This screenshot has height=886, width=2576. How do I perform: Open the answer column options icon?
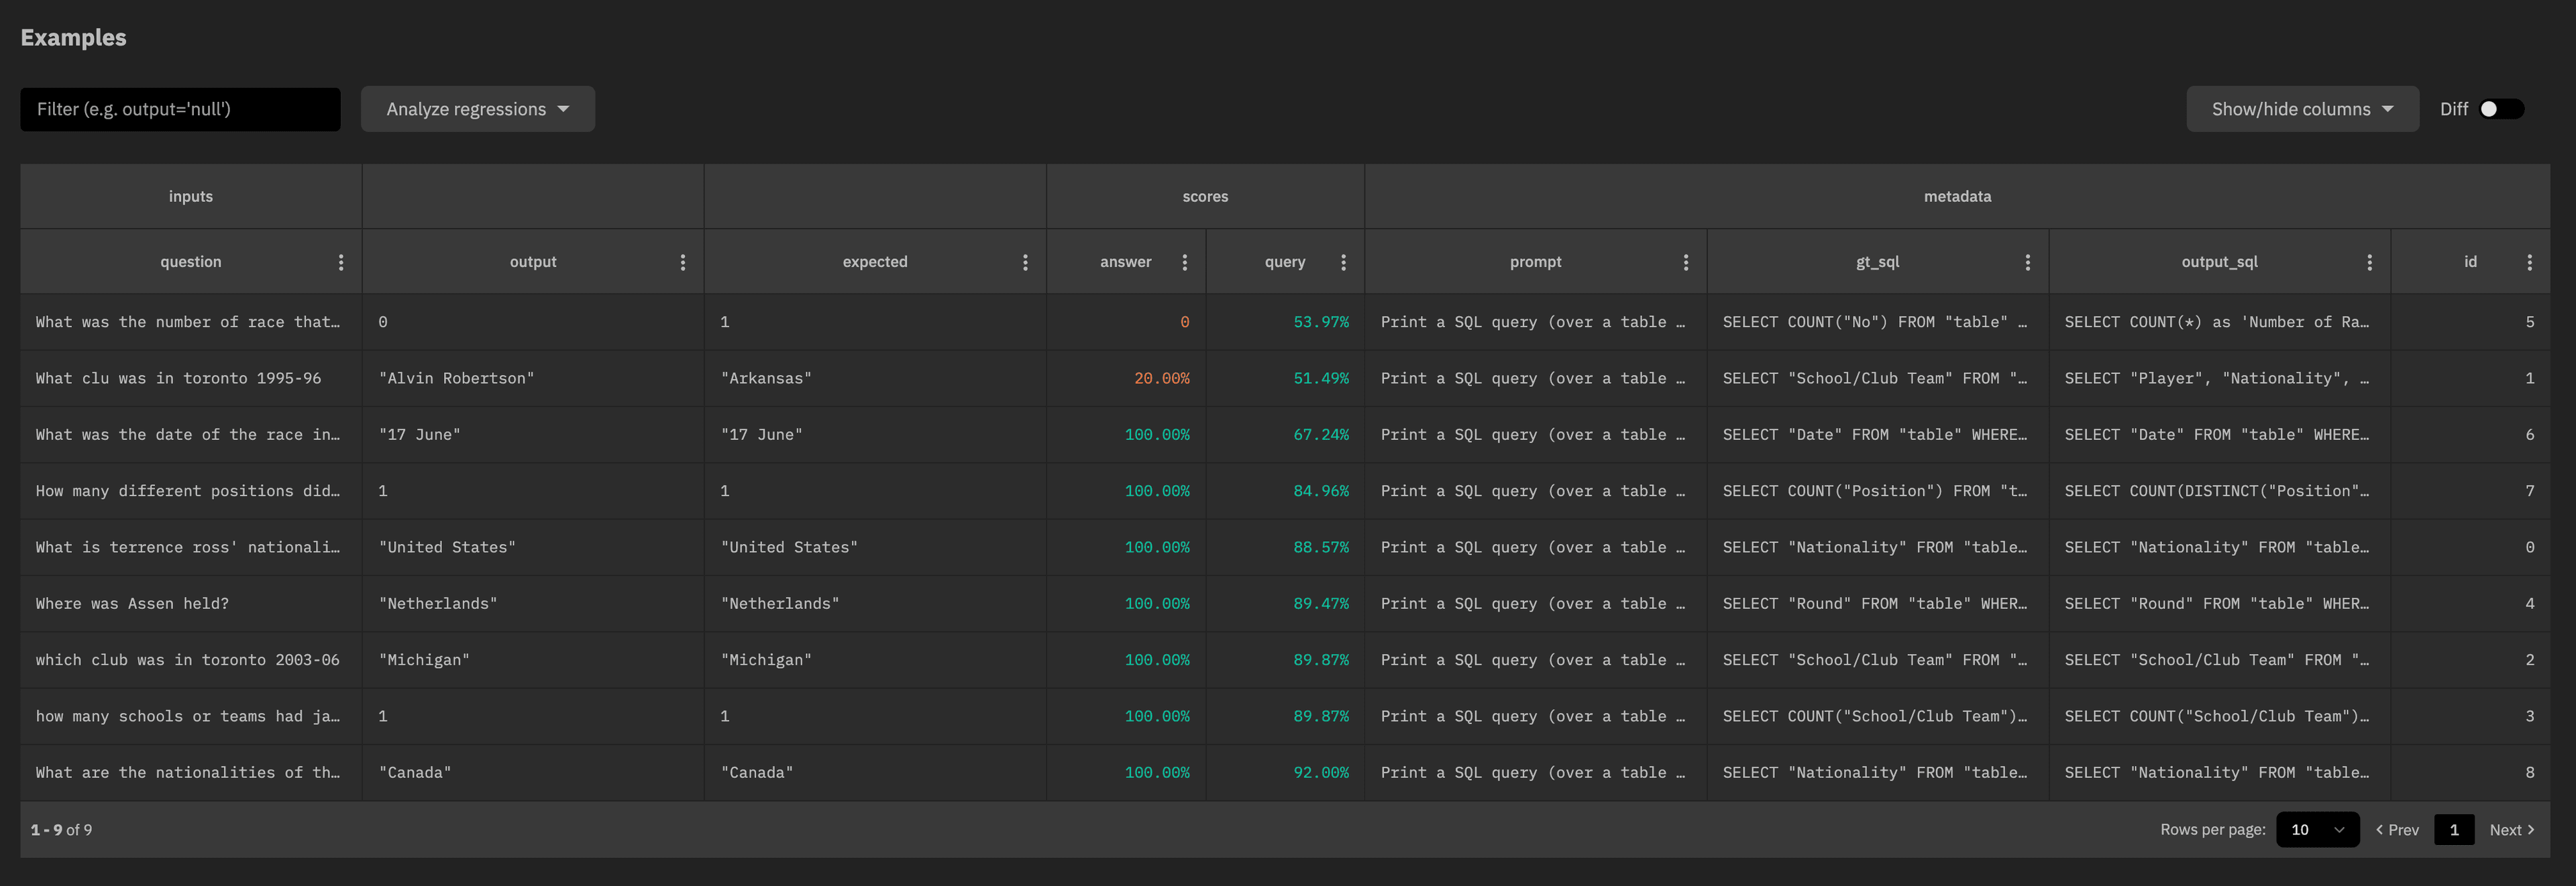(1185, 262)
